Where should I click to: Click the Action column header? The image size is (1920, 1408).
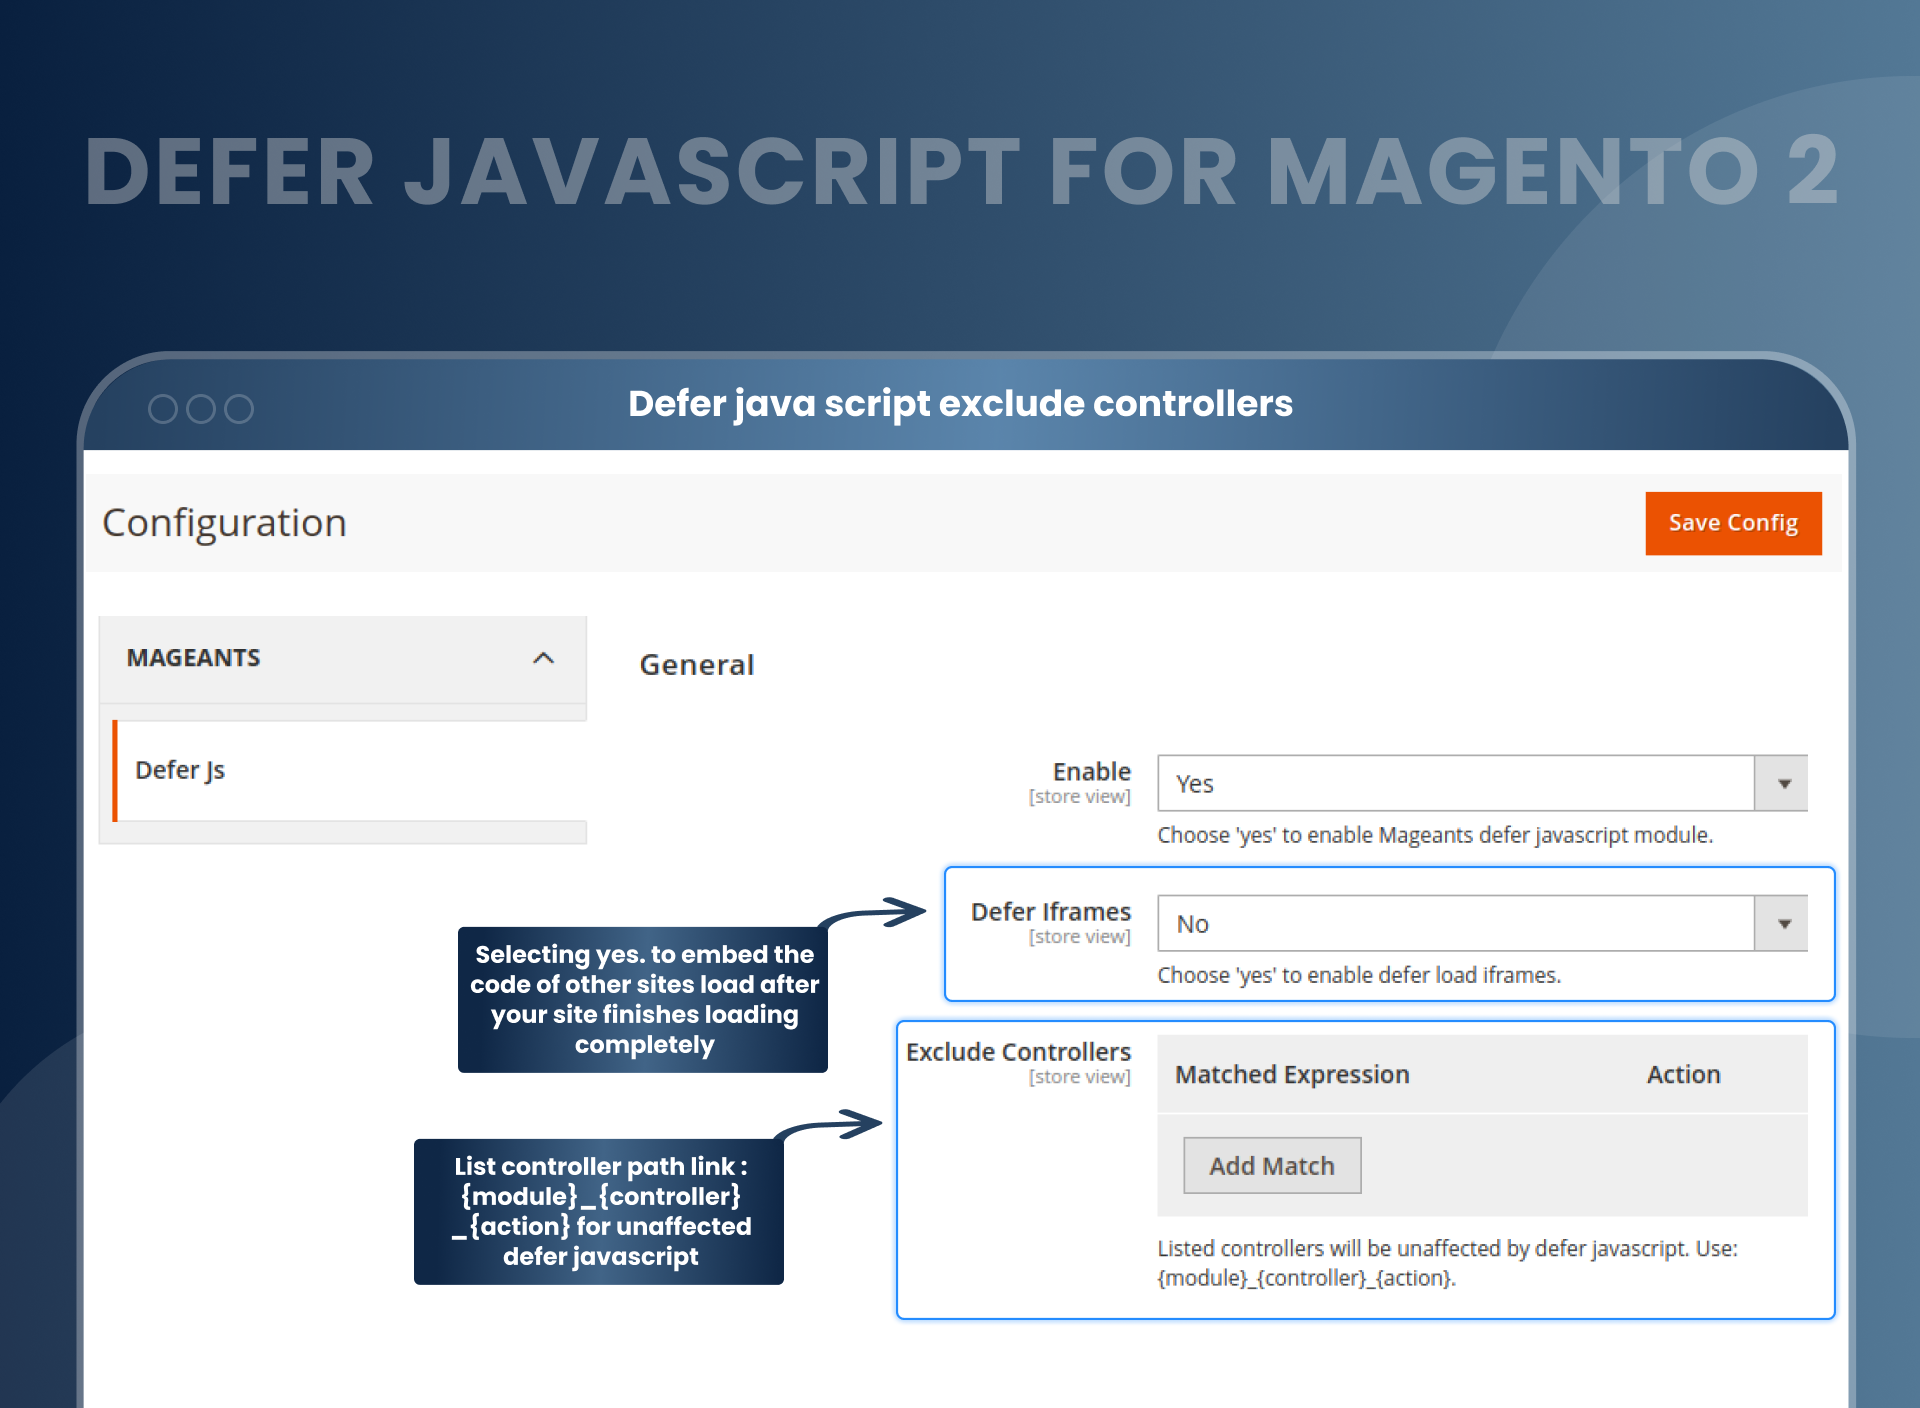click(1684, 1075)
